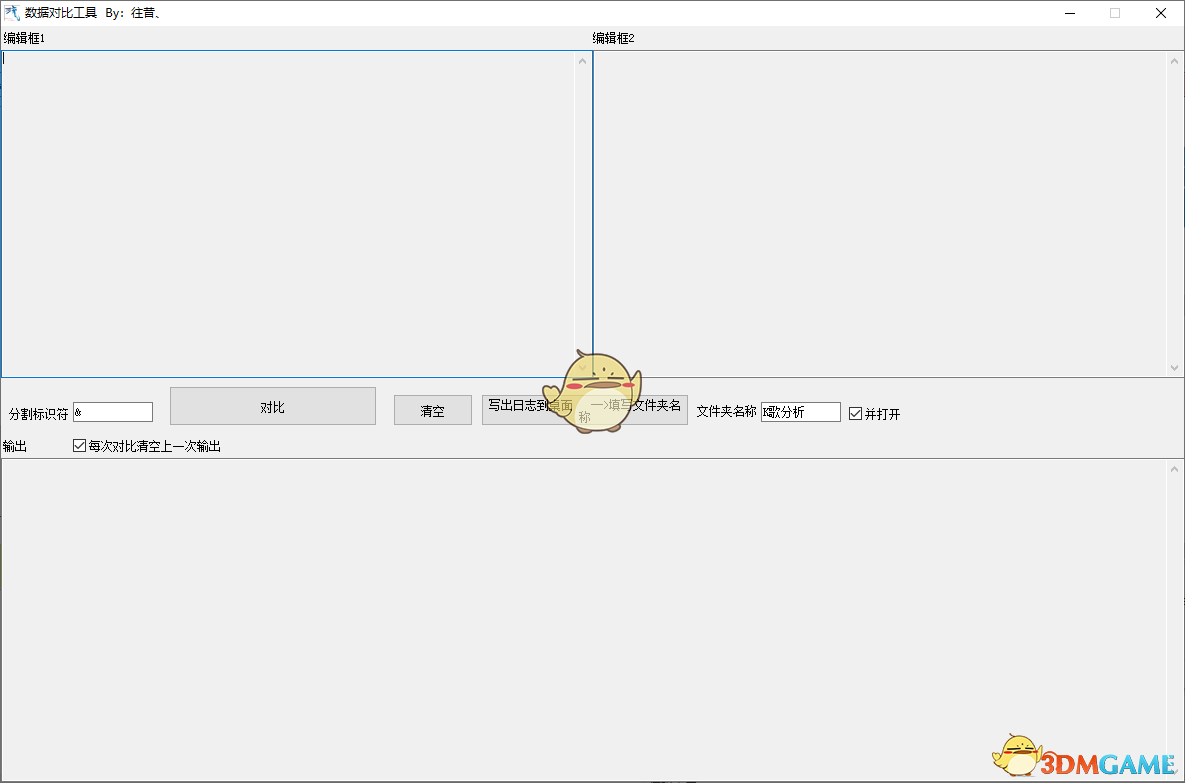Click the app icon in the title bar
Image resolution: width=1185 pixels, height=783 pixels.
pos(10,13)
